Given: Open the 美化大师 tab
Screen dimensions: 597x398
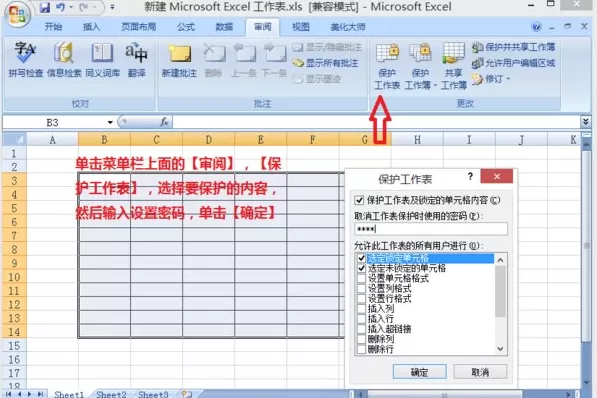Looking at the screenshot, I should tap(348, 27).
